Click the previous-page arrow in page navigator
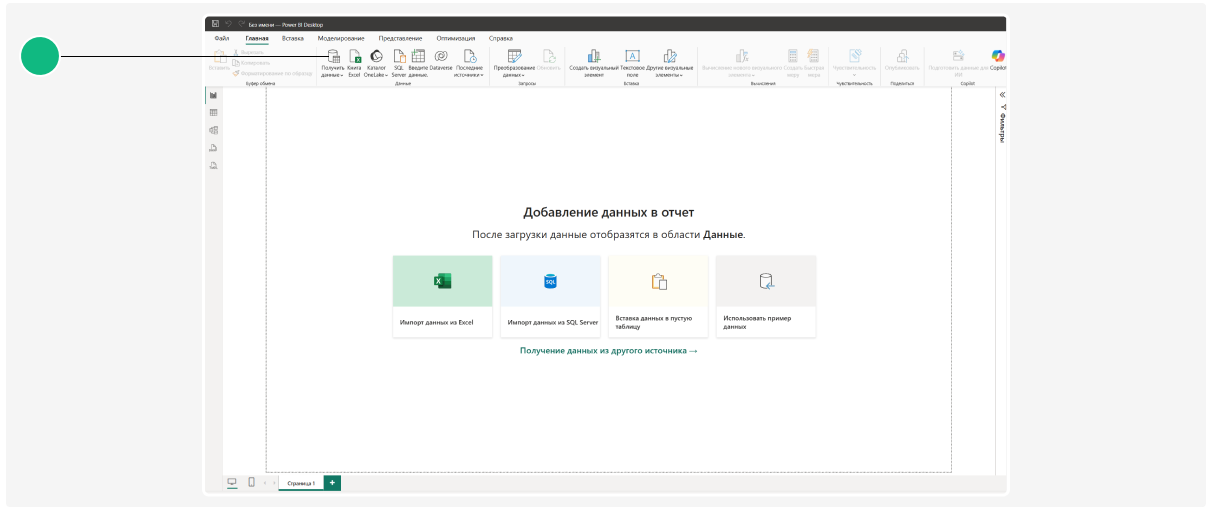 point(264,483)
